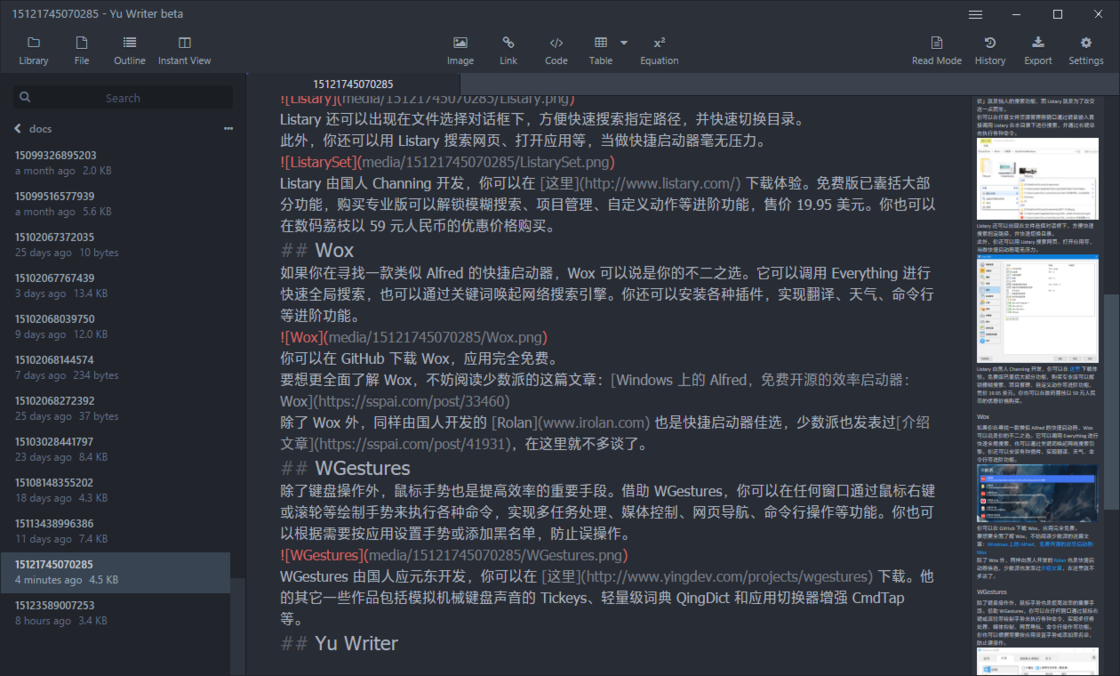Click the yingdev.com wgestures link
Screen dimensions: 1120x676
(x=727, y=577)
